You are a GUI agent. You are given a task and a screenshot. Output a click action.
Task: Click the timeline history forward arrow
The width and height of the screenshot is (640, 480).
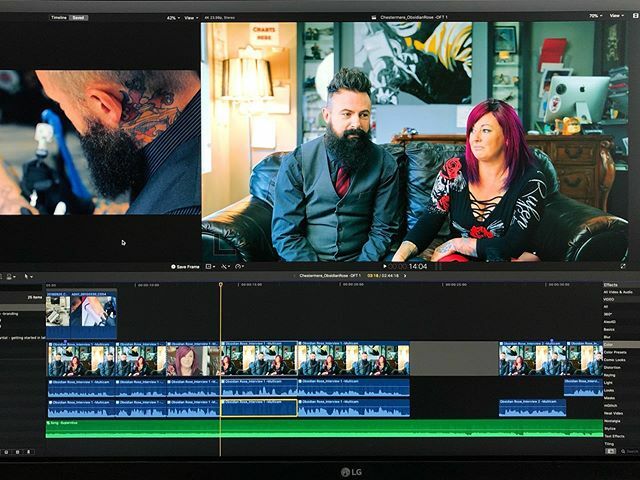tap(405, 276)
